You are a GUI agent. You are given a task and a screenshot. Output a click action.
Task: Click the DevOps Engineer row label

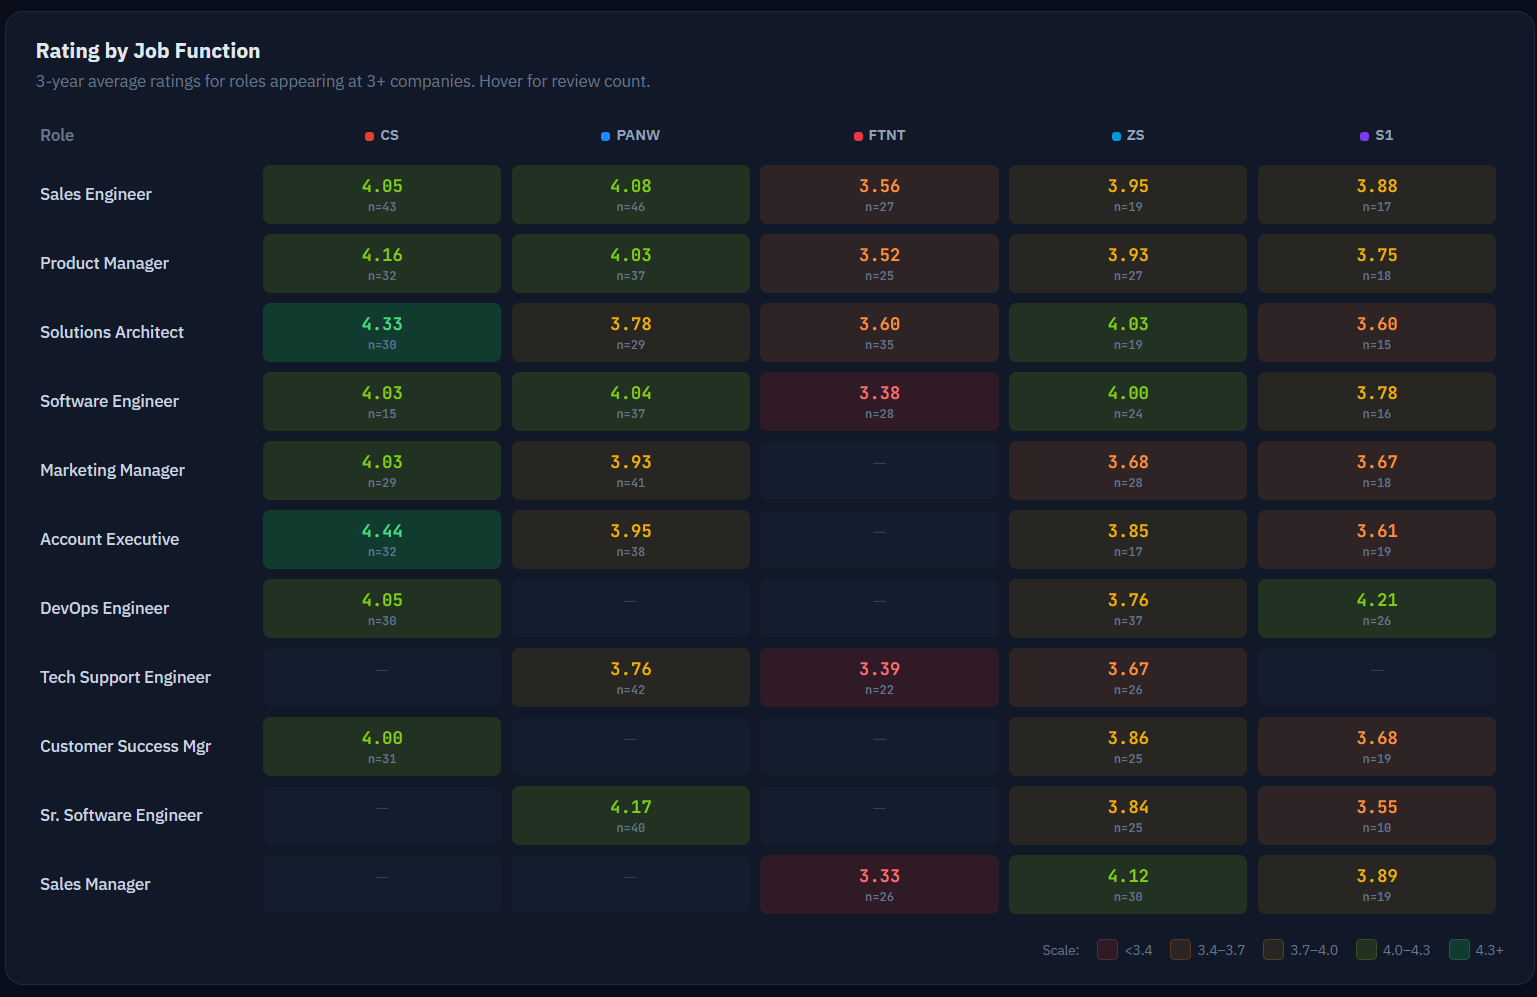[x=104, y=608]
